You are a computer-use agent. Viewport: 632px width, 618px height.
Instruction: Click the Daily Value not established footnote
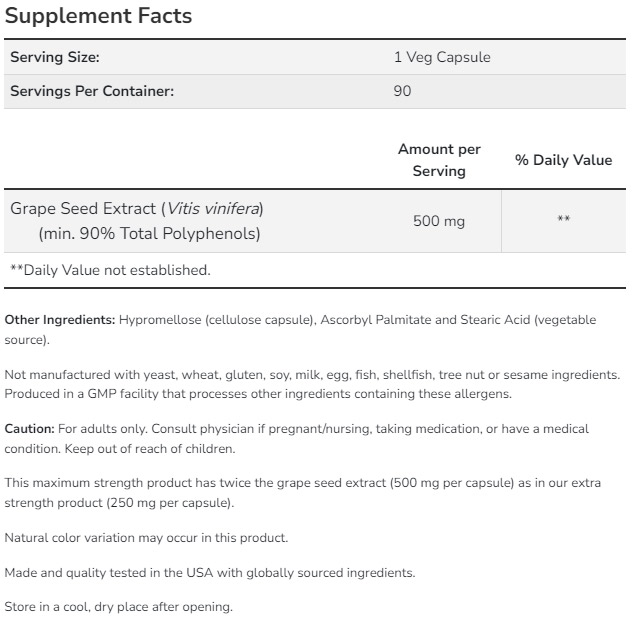click(x=110, y=270)
